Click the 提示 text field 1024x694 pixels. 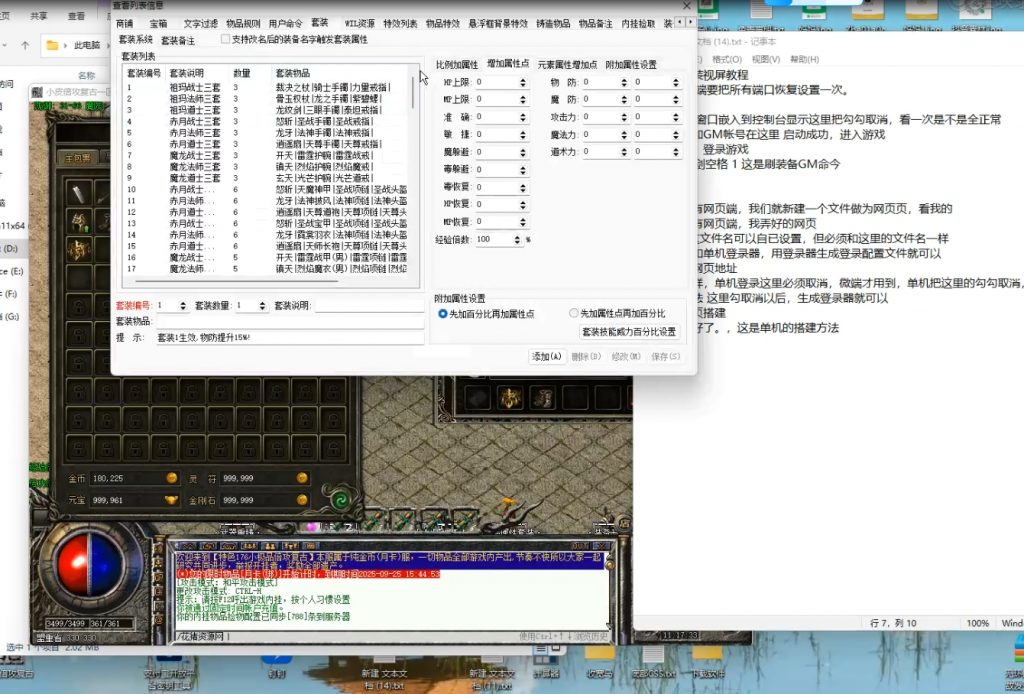[x=290, y=338]
